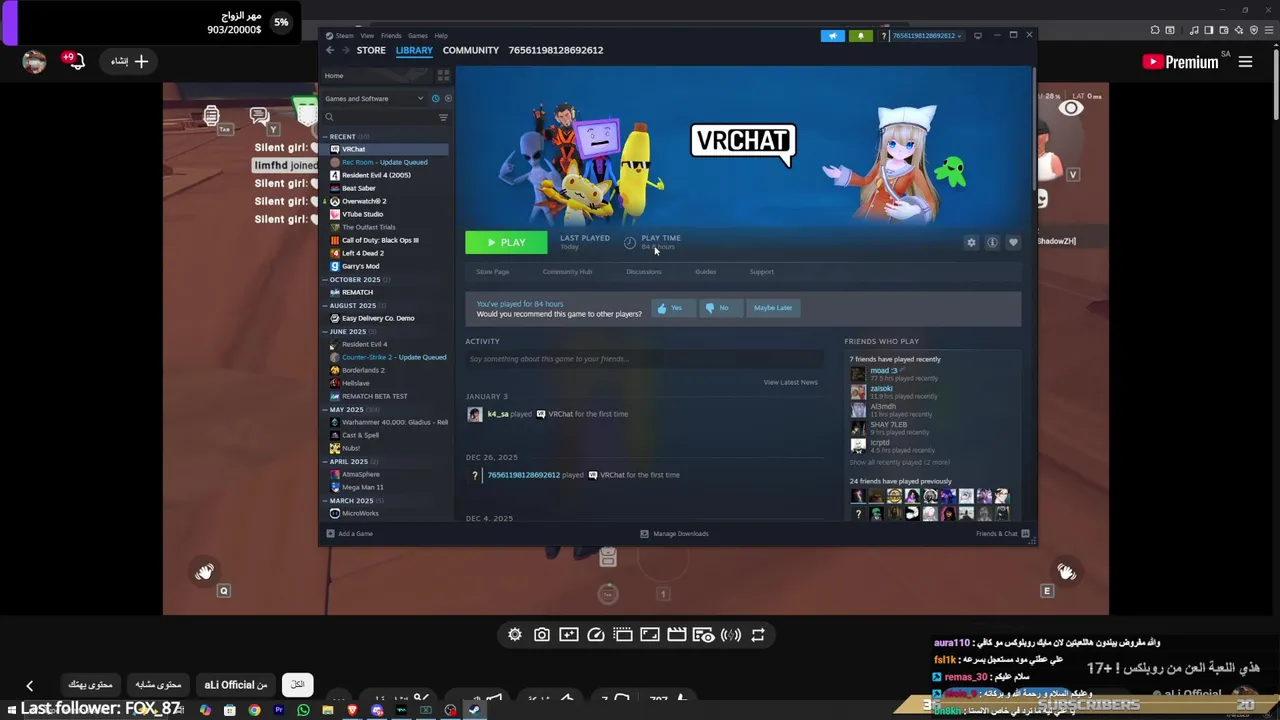This screenshot has width=1280, height=720.
Task: Click the library search field
Action: tap(380, 117)
